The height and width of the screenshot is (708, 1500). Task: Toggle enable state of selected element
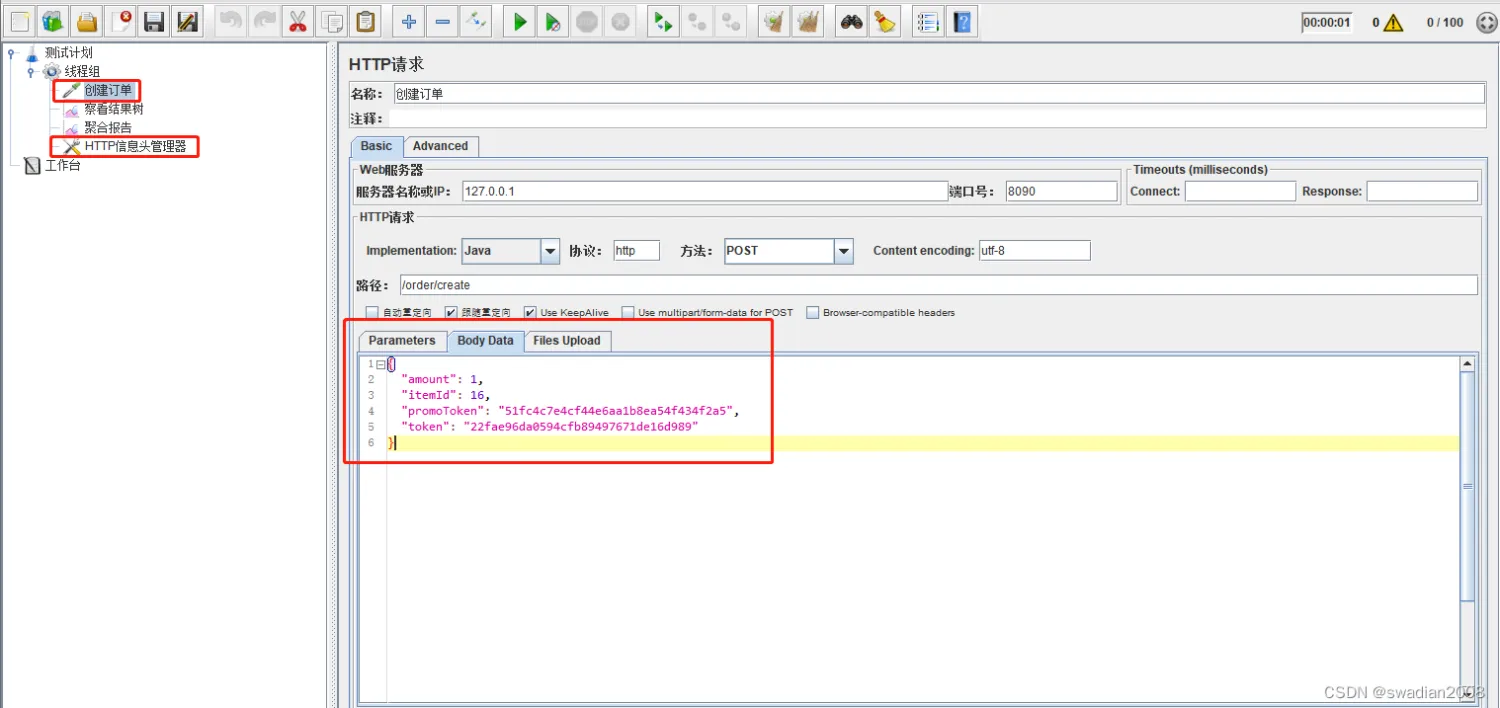pyautogui.click(x=475, y=21)
